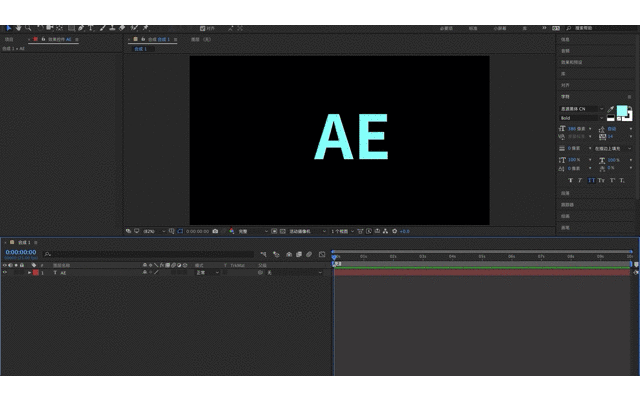The image size is (640, 400).
Task: Select the Puppet Pin tool
Action: coord(145,28)
